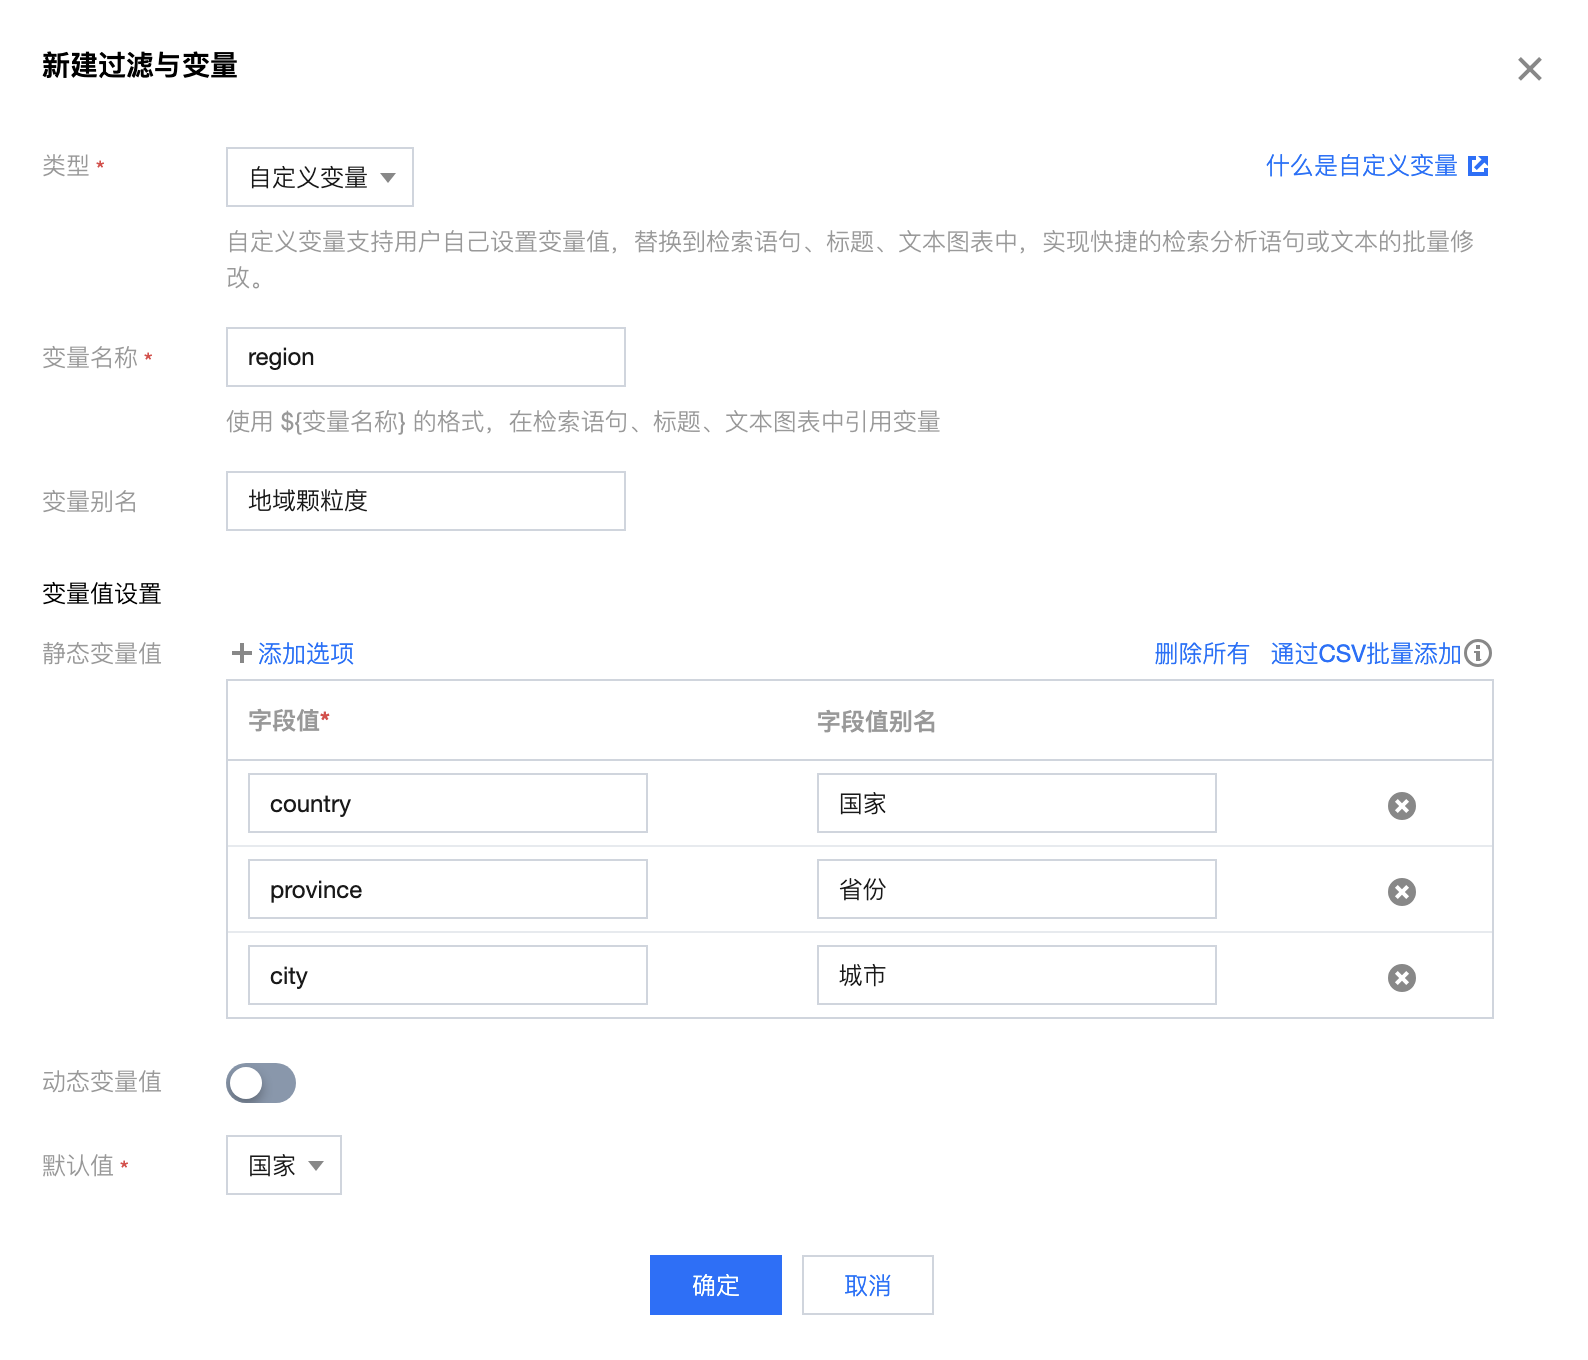The image size is (1588, 1360).
Task: Focus the 变量名称 field containing region
Action: point(426,357)
